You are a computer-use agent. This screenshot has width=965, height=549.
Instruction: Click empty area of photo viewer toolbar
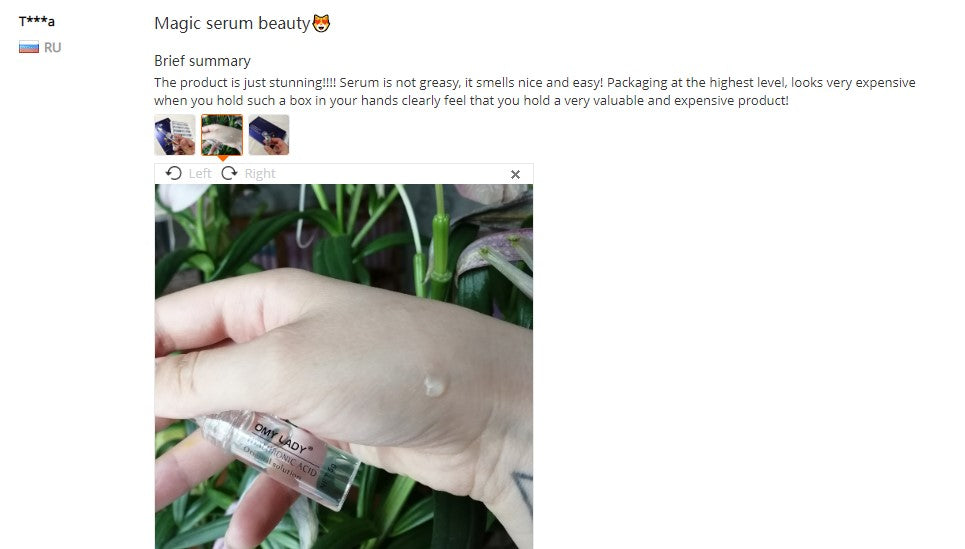point(394,174)
